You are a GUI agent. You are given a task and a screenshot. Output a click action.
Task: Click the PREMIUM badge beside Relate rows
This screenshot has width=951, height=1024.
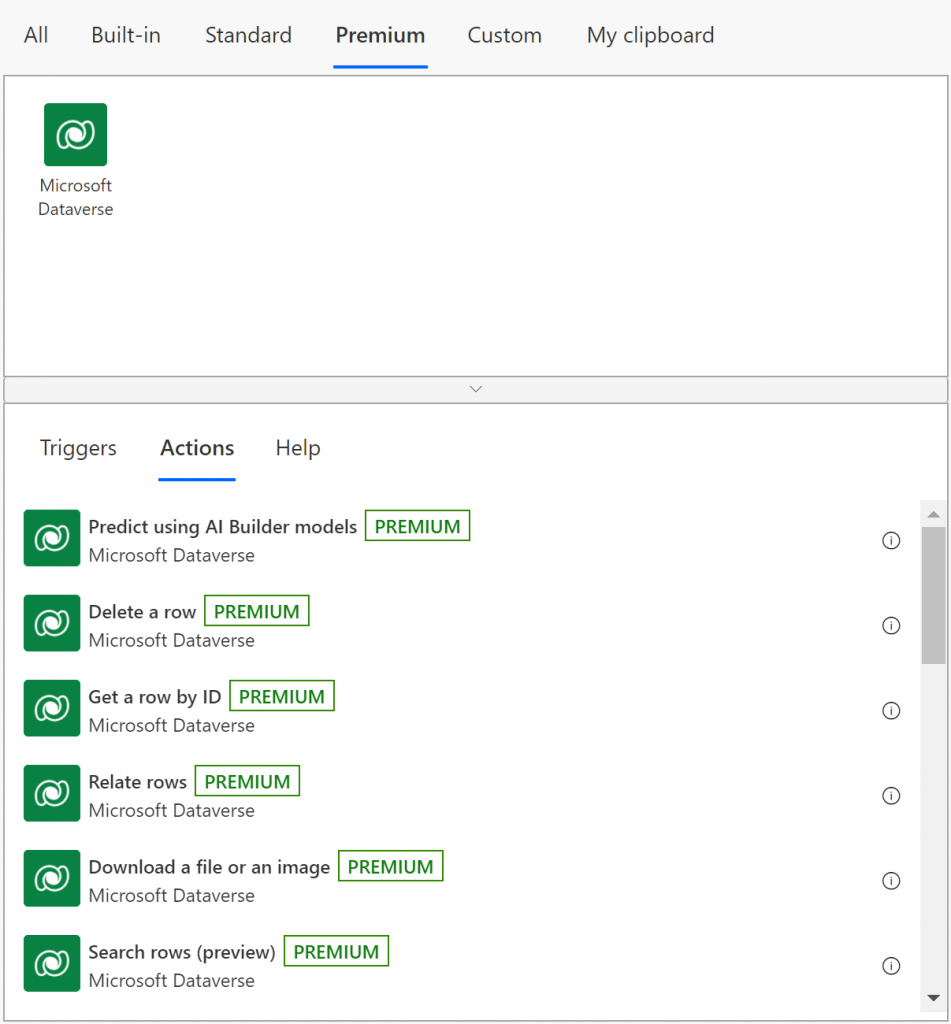[248, 781]
